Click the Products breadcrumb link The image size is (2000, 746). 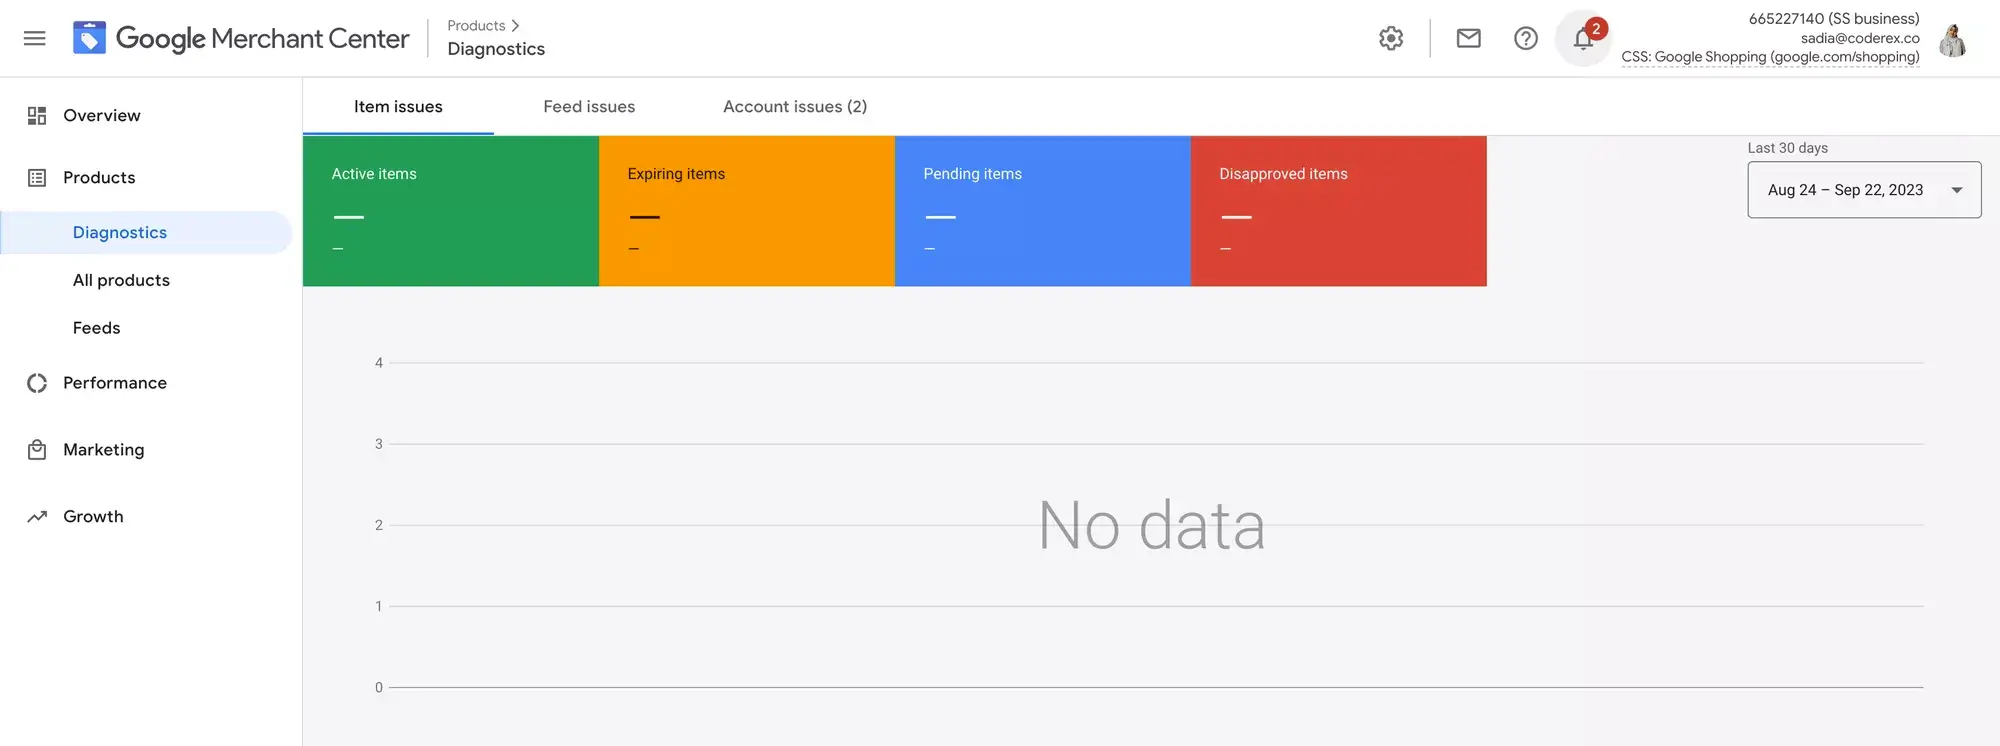pos(476,26)
